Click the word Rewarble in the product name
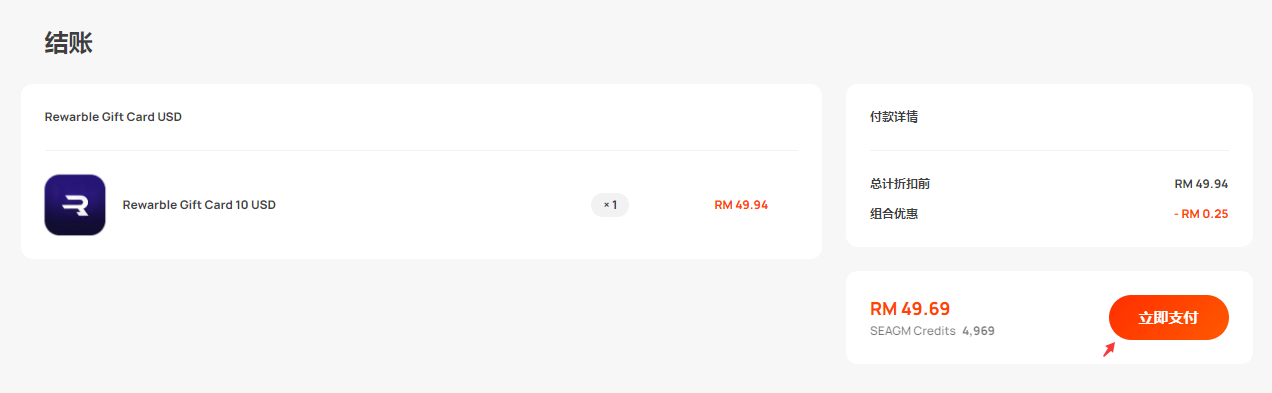Image resolution: width=1272 pixels, height=393 pixels. (x=149, y=205)
